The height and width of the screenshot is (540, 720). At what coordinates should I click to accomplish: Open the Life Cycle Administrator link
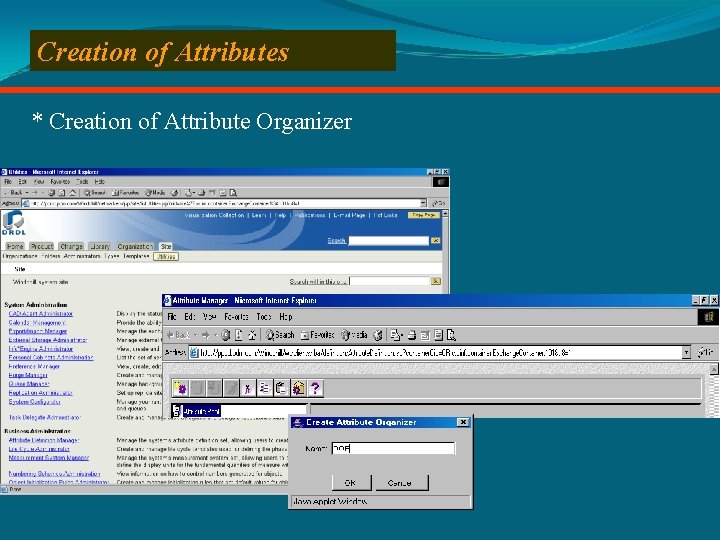coord(39,449)
